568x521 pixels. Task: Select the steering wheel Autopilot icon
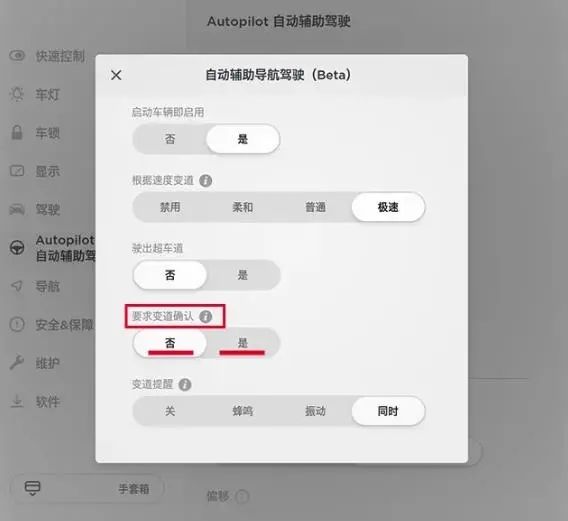point(17,248)
